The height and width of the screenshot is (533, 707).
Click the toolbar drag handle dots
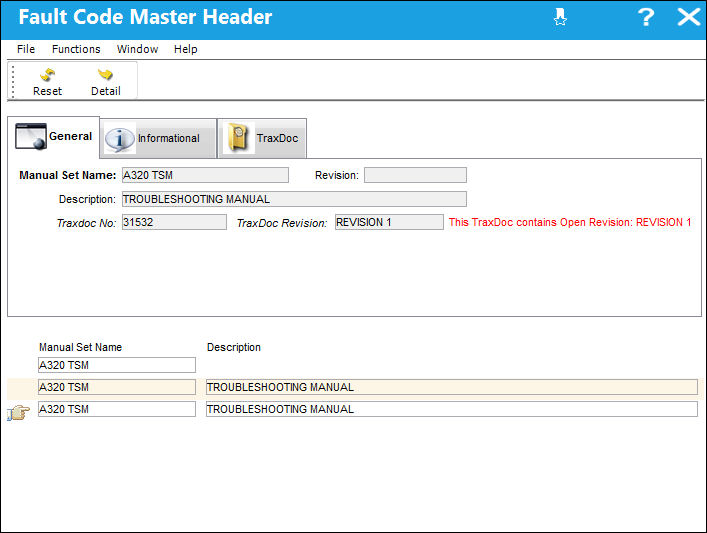13,81
